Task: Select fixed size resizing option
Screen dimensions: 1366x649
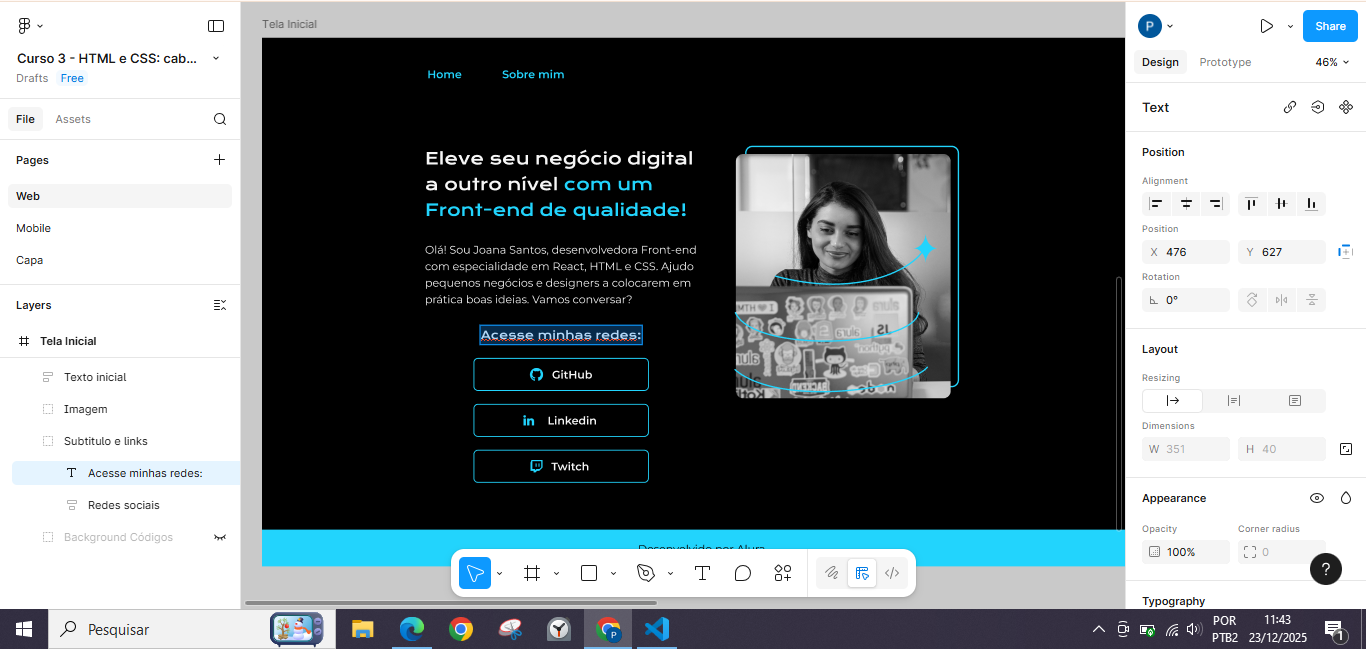Action: click(1295, 401)
